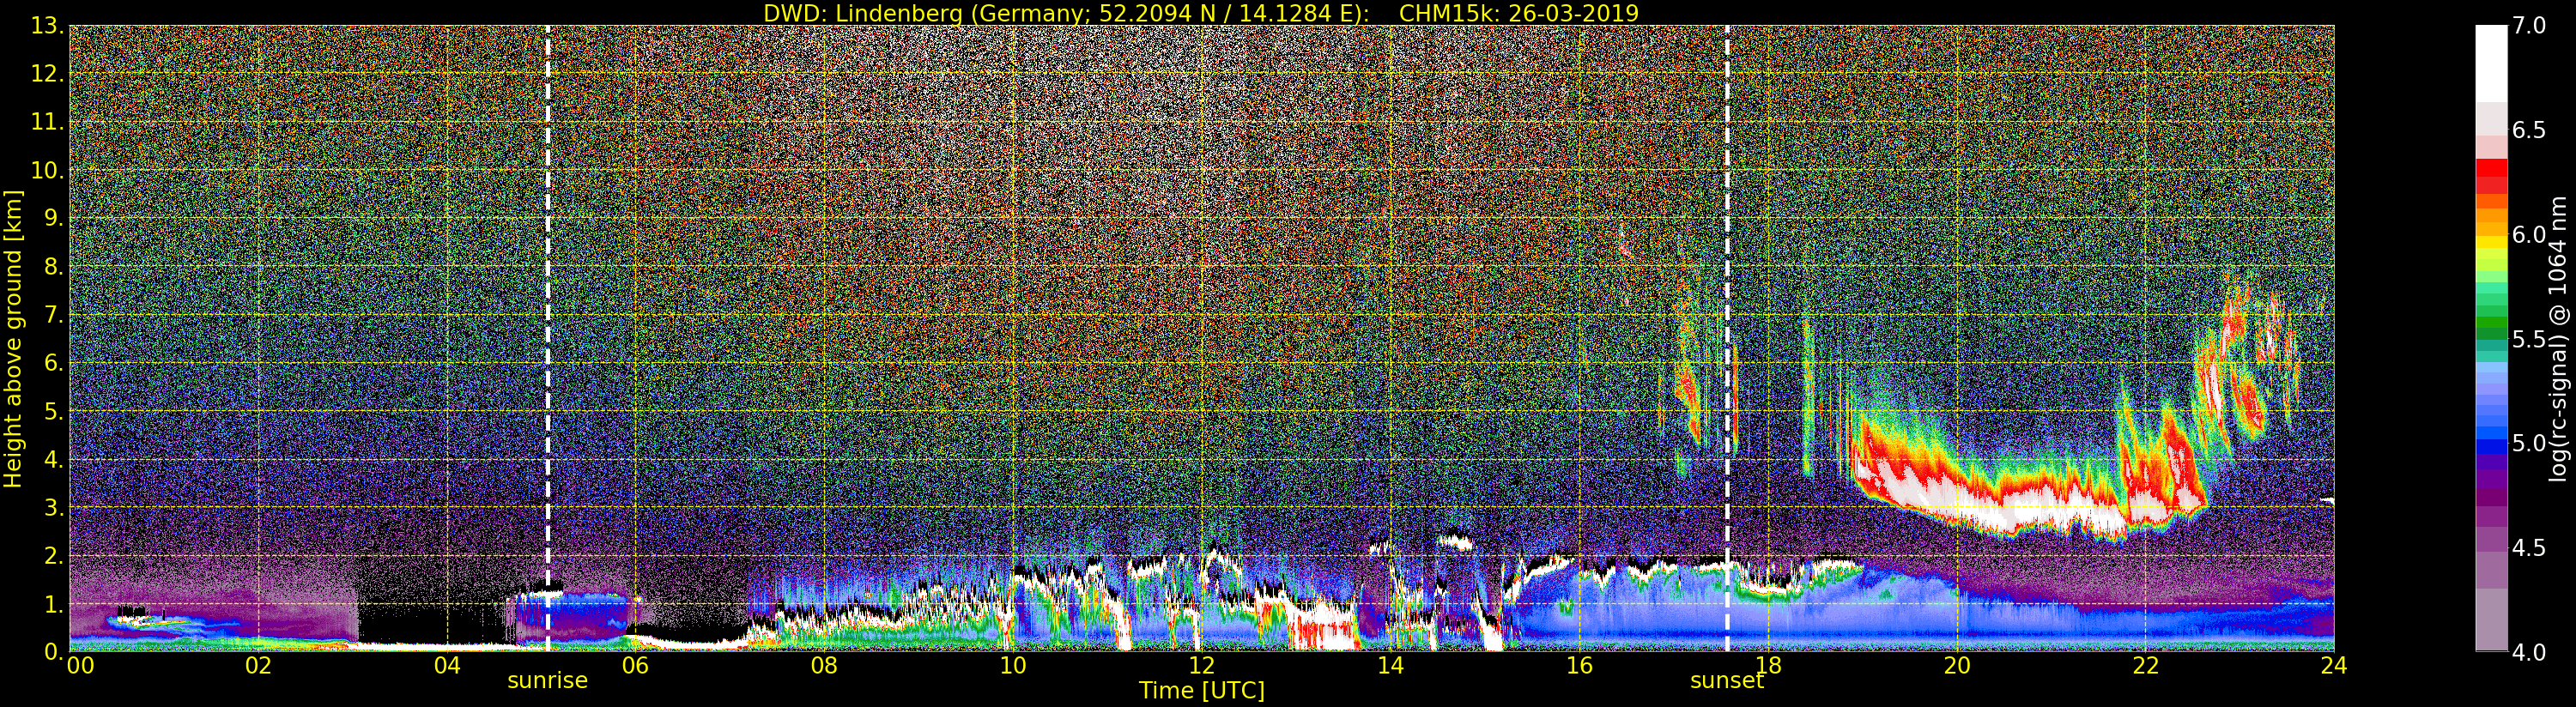Click the 'sunset' label below the axis
The height and width of the screenshot is (707, 2576).
1727,681
